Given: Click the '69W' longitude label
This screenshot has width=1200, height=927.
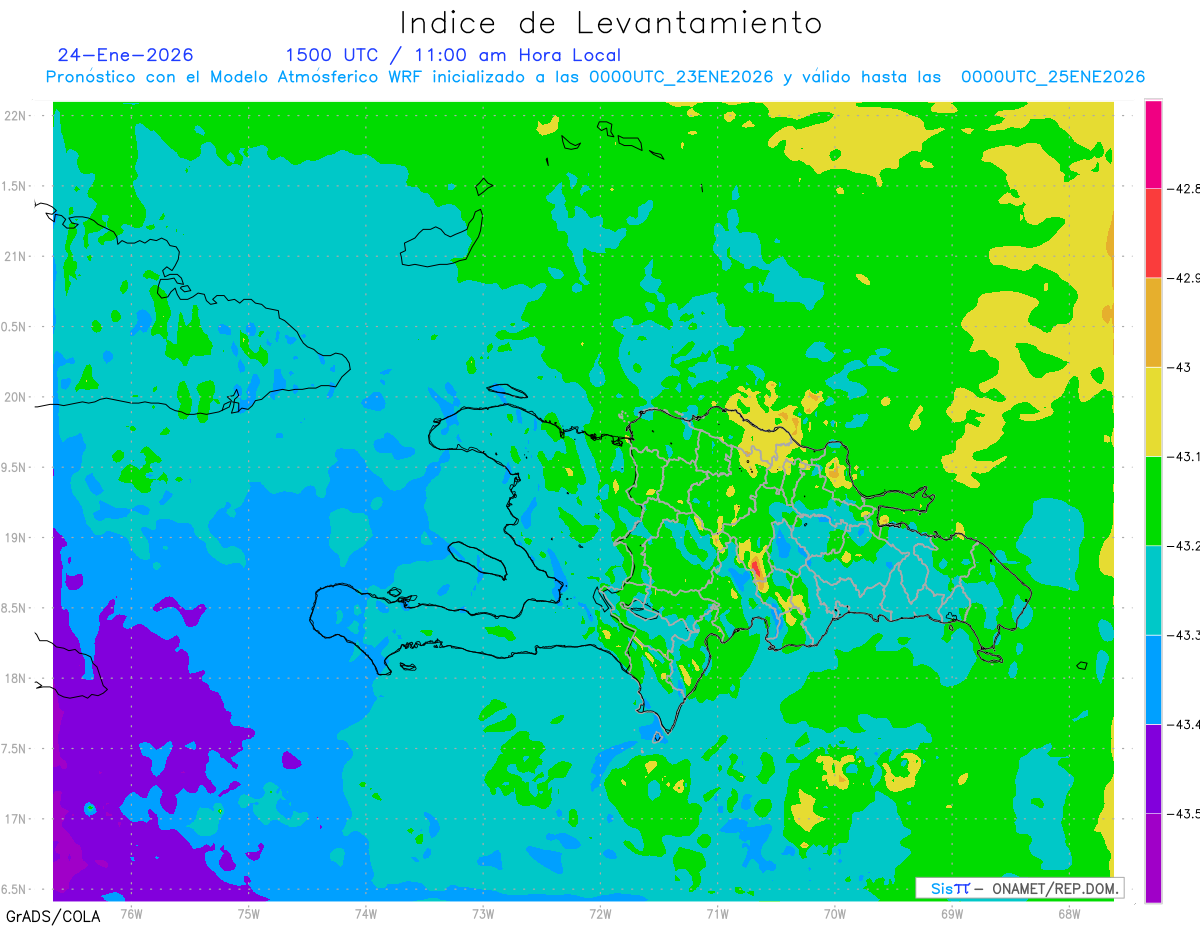Looking at the screenshot, I should click(951, 913).
